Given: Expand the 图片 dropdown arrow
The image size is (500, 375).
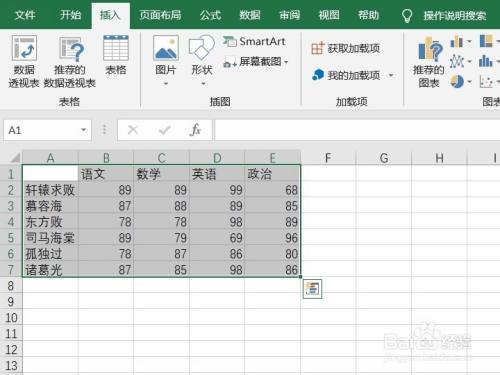Looking at the screenshot, I should pyautogui.click(x=166, y=84).
